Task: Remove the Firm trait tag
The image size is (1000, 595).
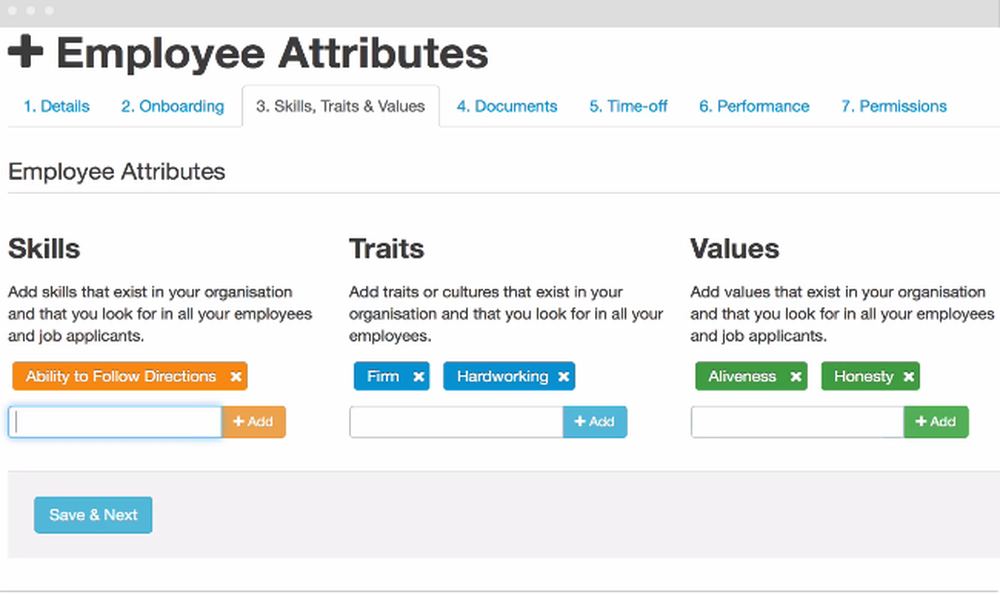Action: pos(419,377)
